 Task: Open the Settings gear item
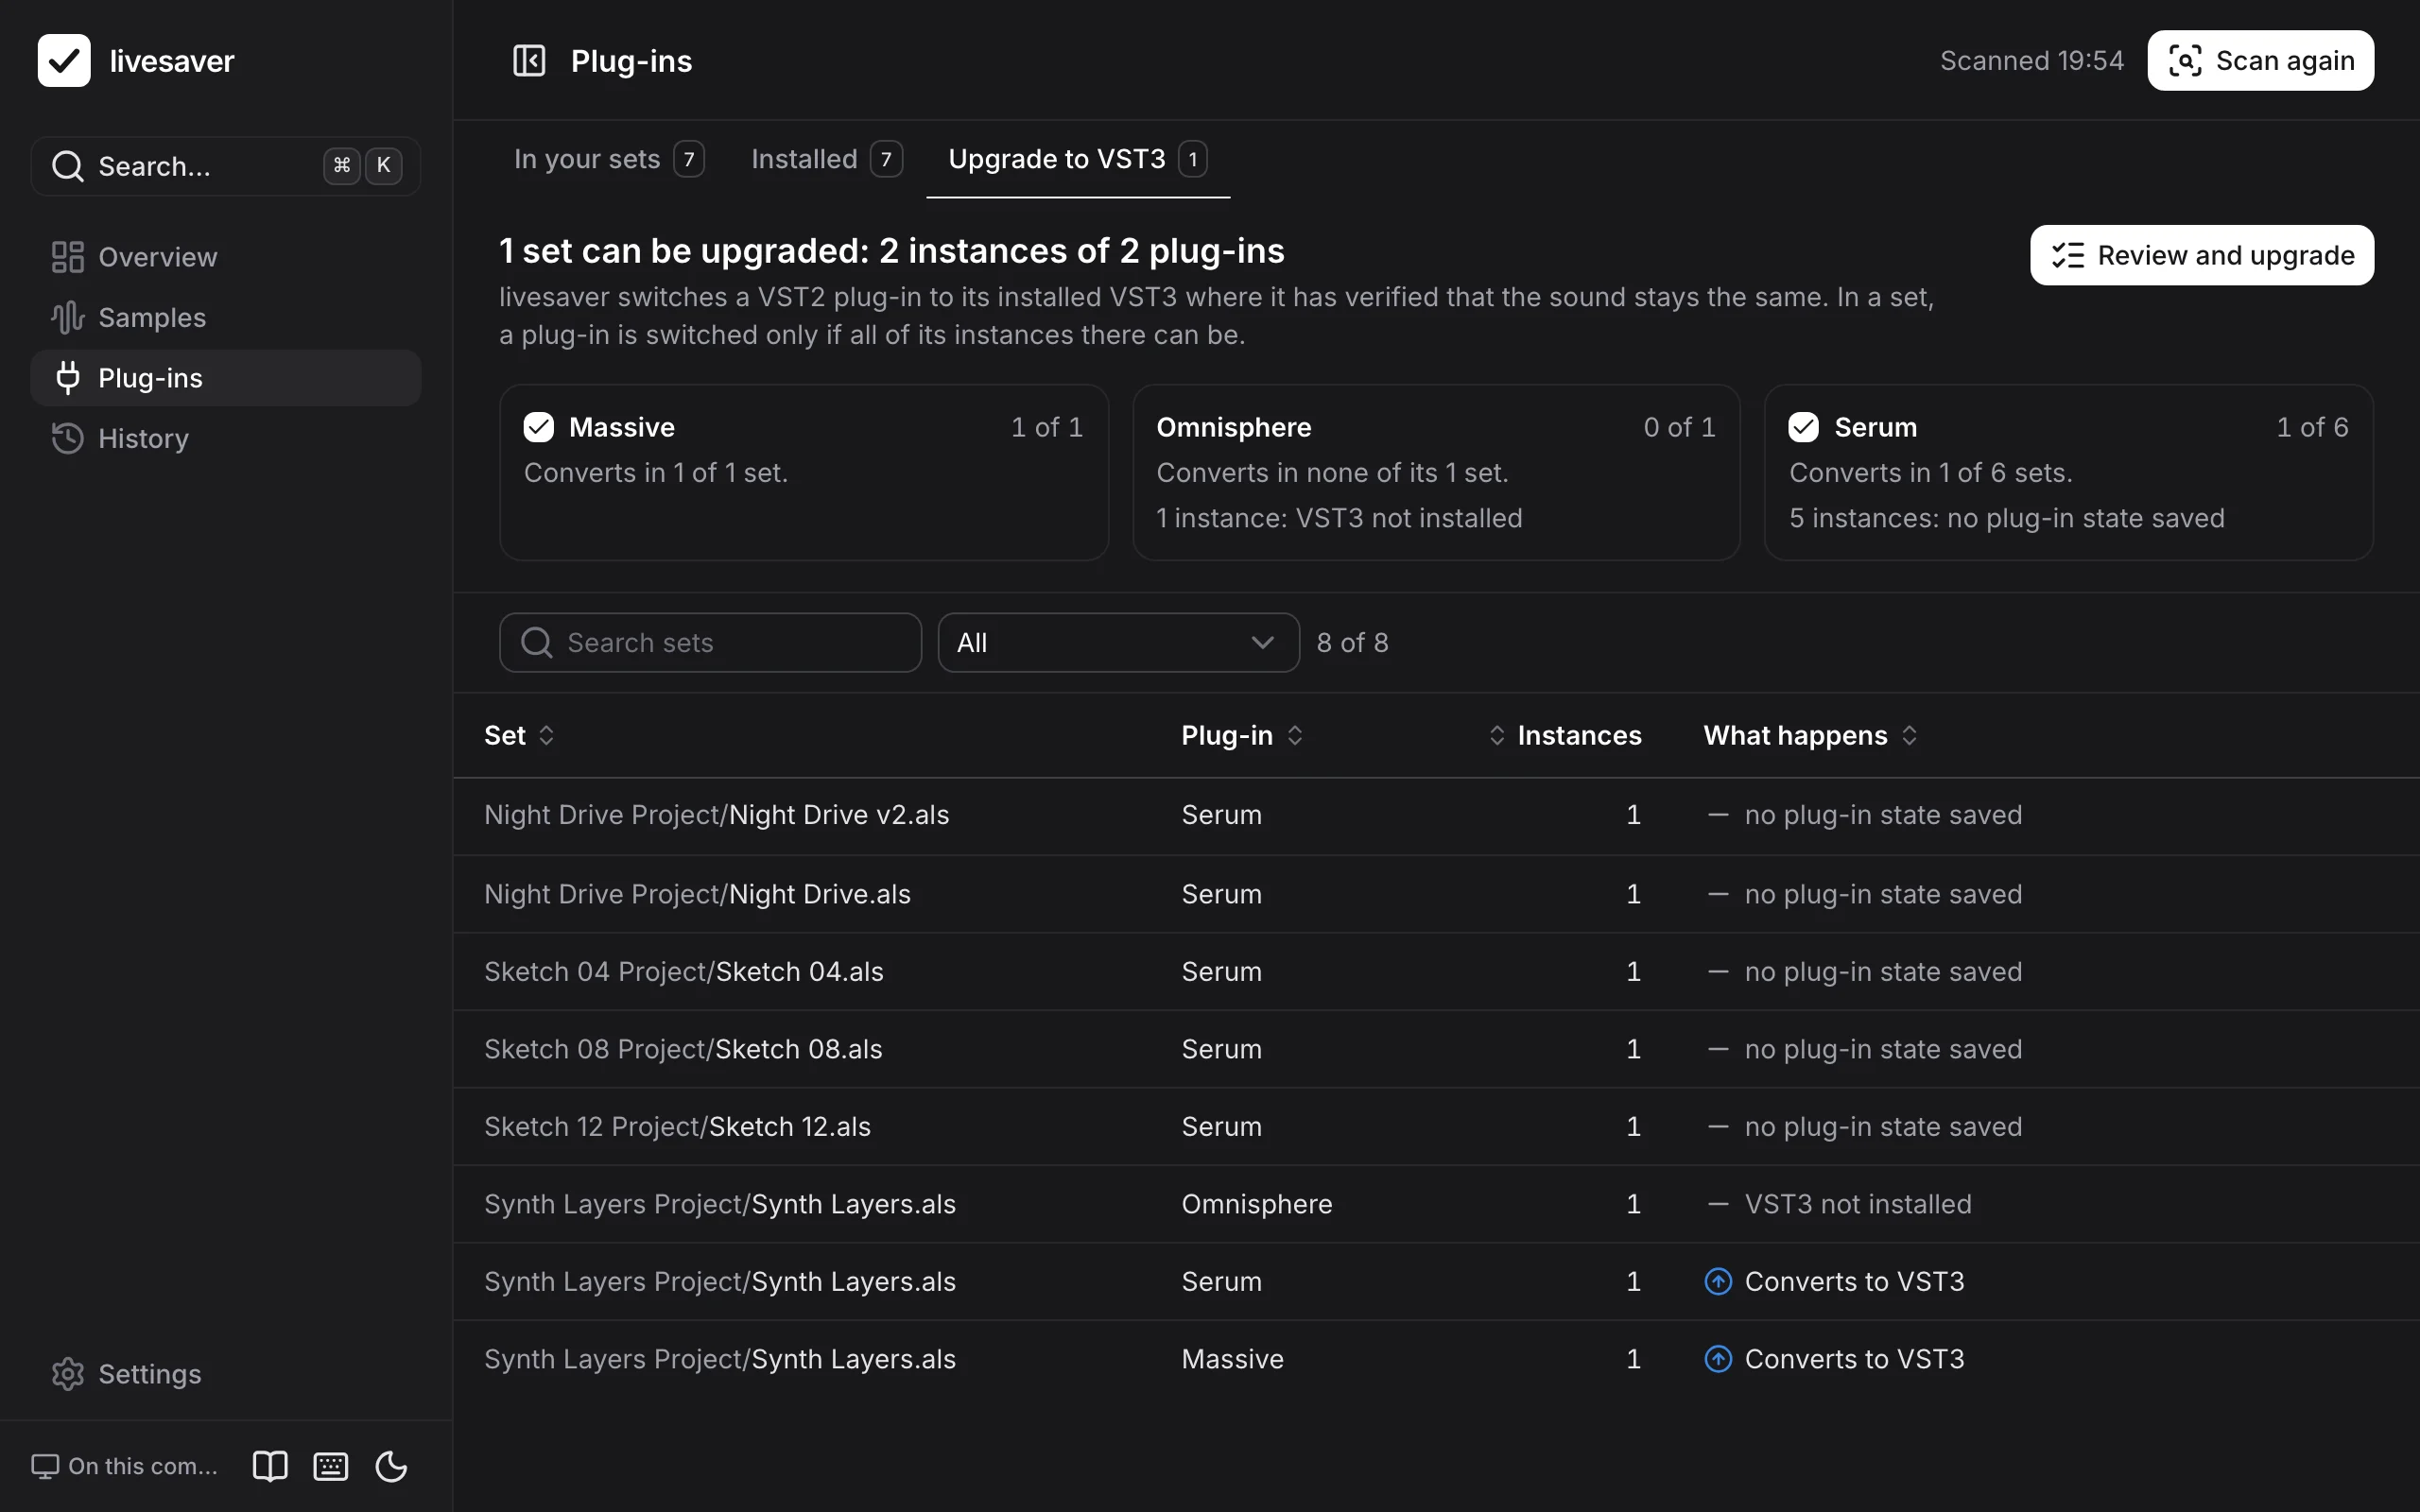point(226,1374)
